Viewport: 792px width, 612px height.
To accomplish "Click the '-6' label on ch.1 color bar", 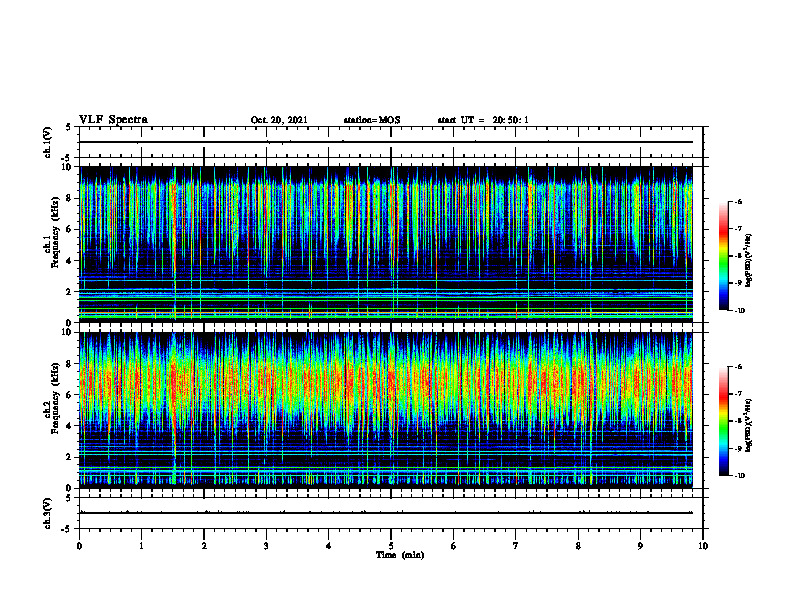I will 738,201.
